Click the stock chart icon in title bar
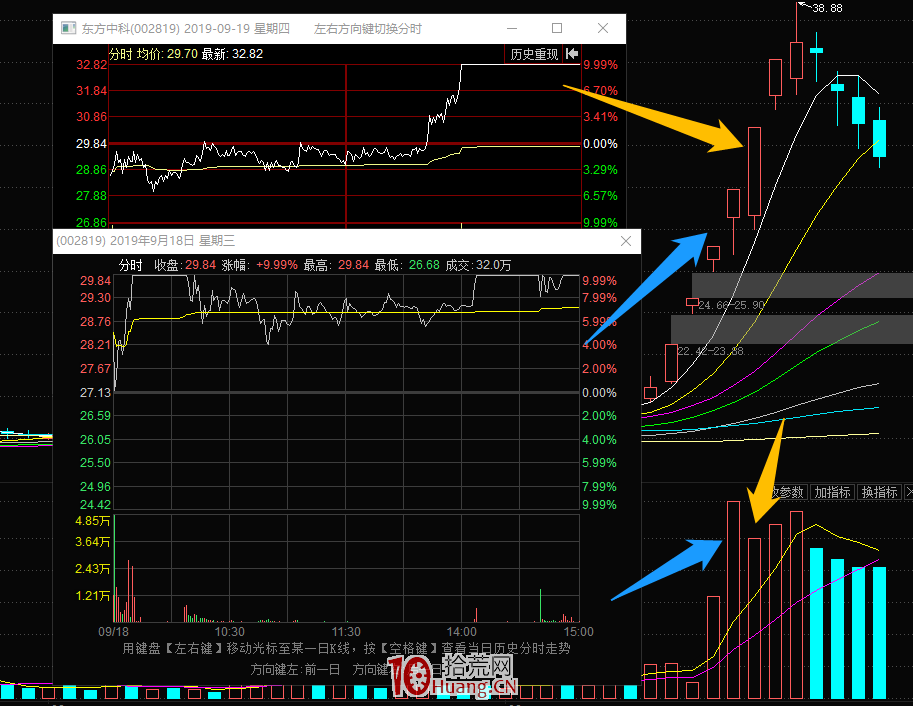 coord(69,28)
